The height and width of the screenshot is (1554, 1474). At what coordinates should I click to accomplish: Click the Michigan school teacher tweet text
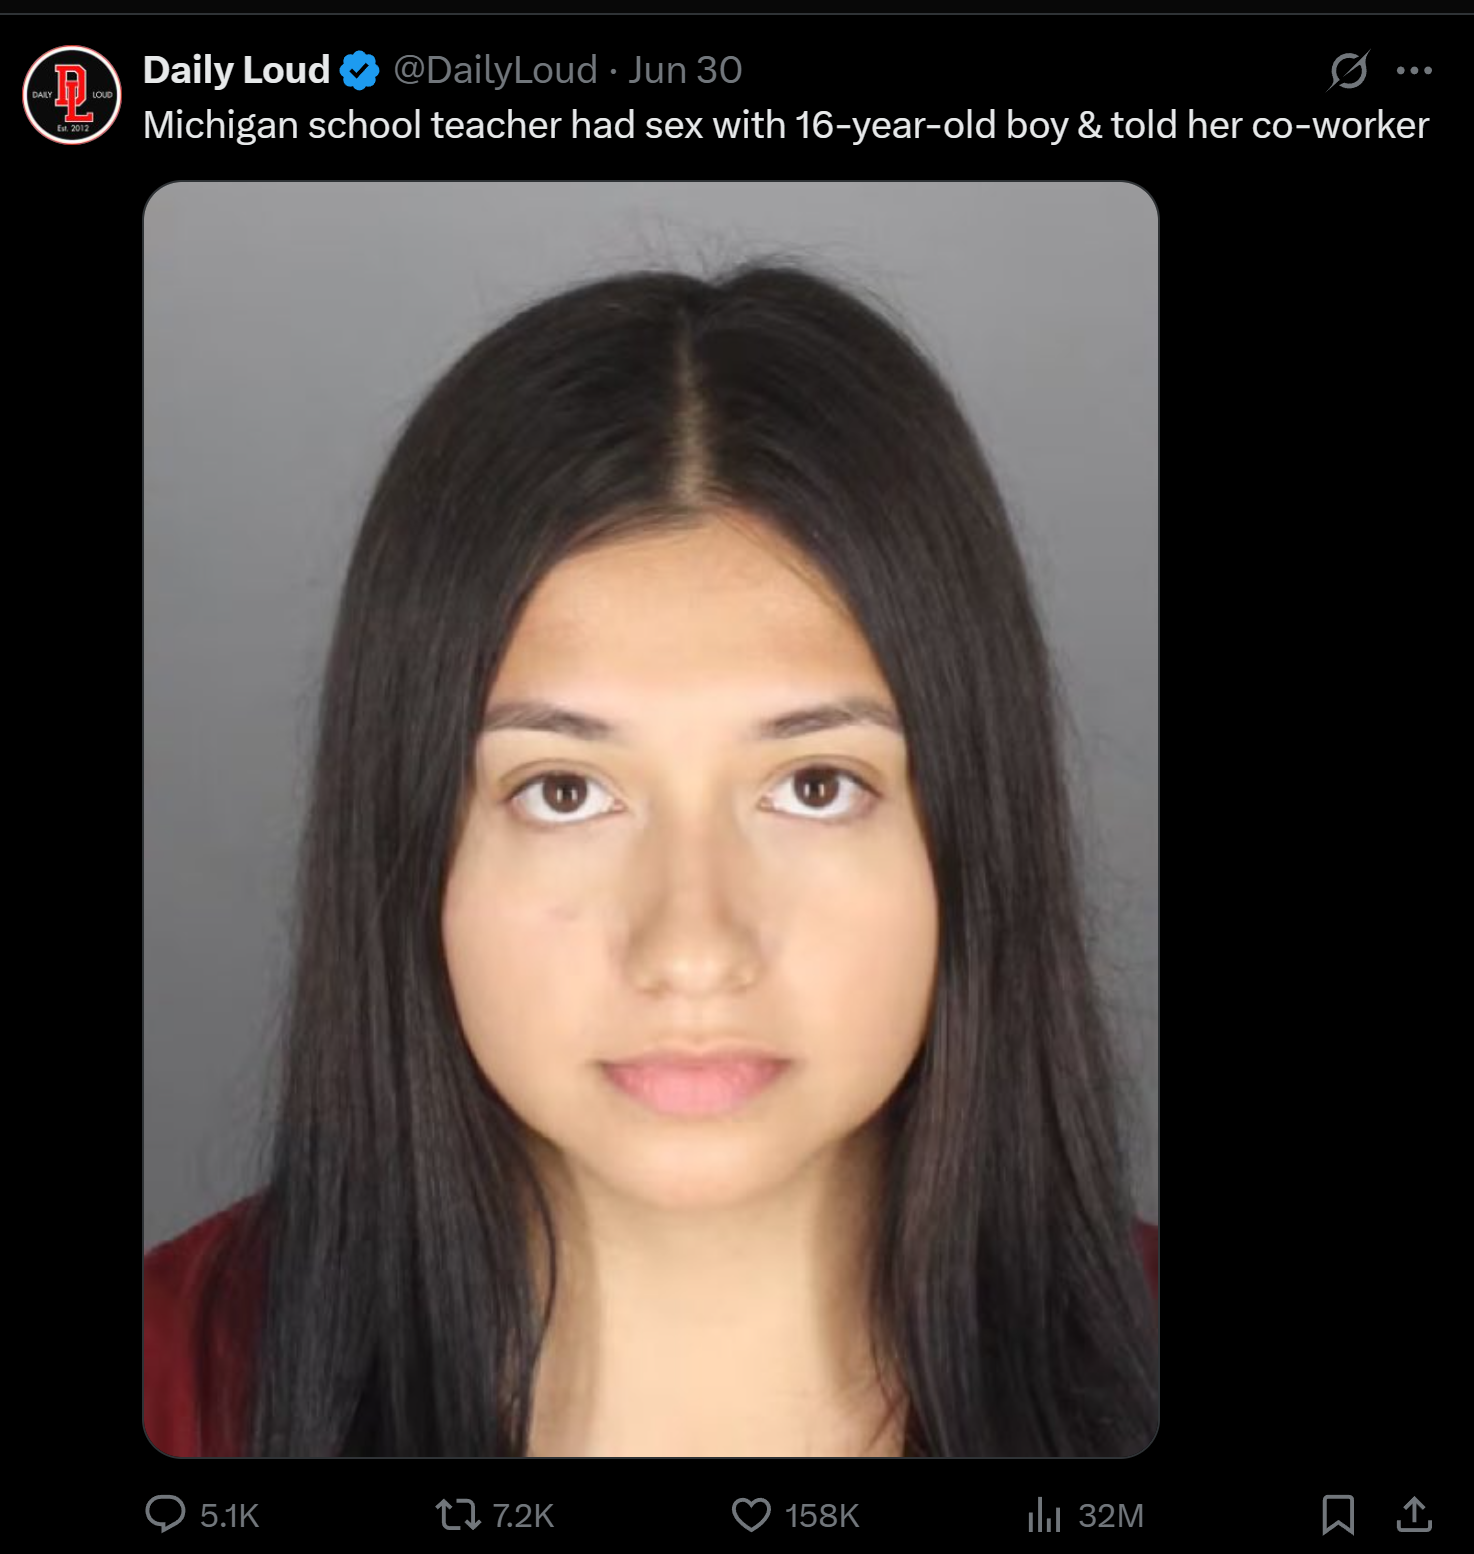[786, 126]
